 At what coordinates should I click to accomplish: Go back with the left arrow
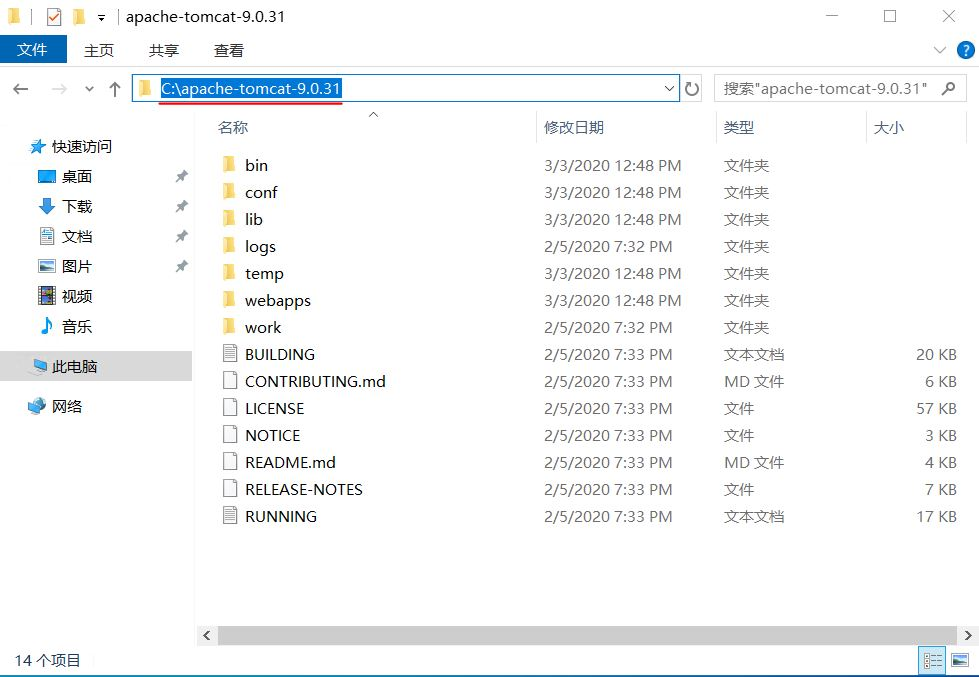click(21, 89)
